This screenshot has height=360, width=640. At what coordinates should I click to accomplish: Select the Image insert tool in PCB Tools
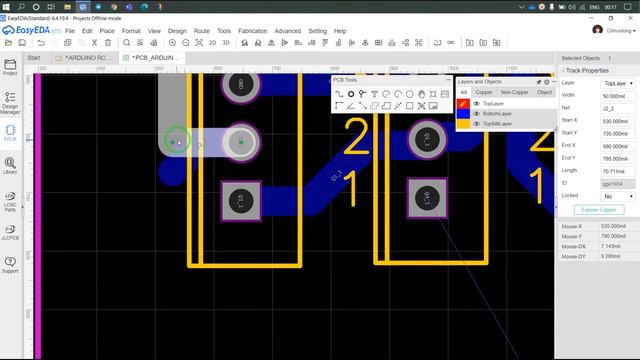(x=445, y=94)
